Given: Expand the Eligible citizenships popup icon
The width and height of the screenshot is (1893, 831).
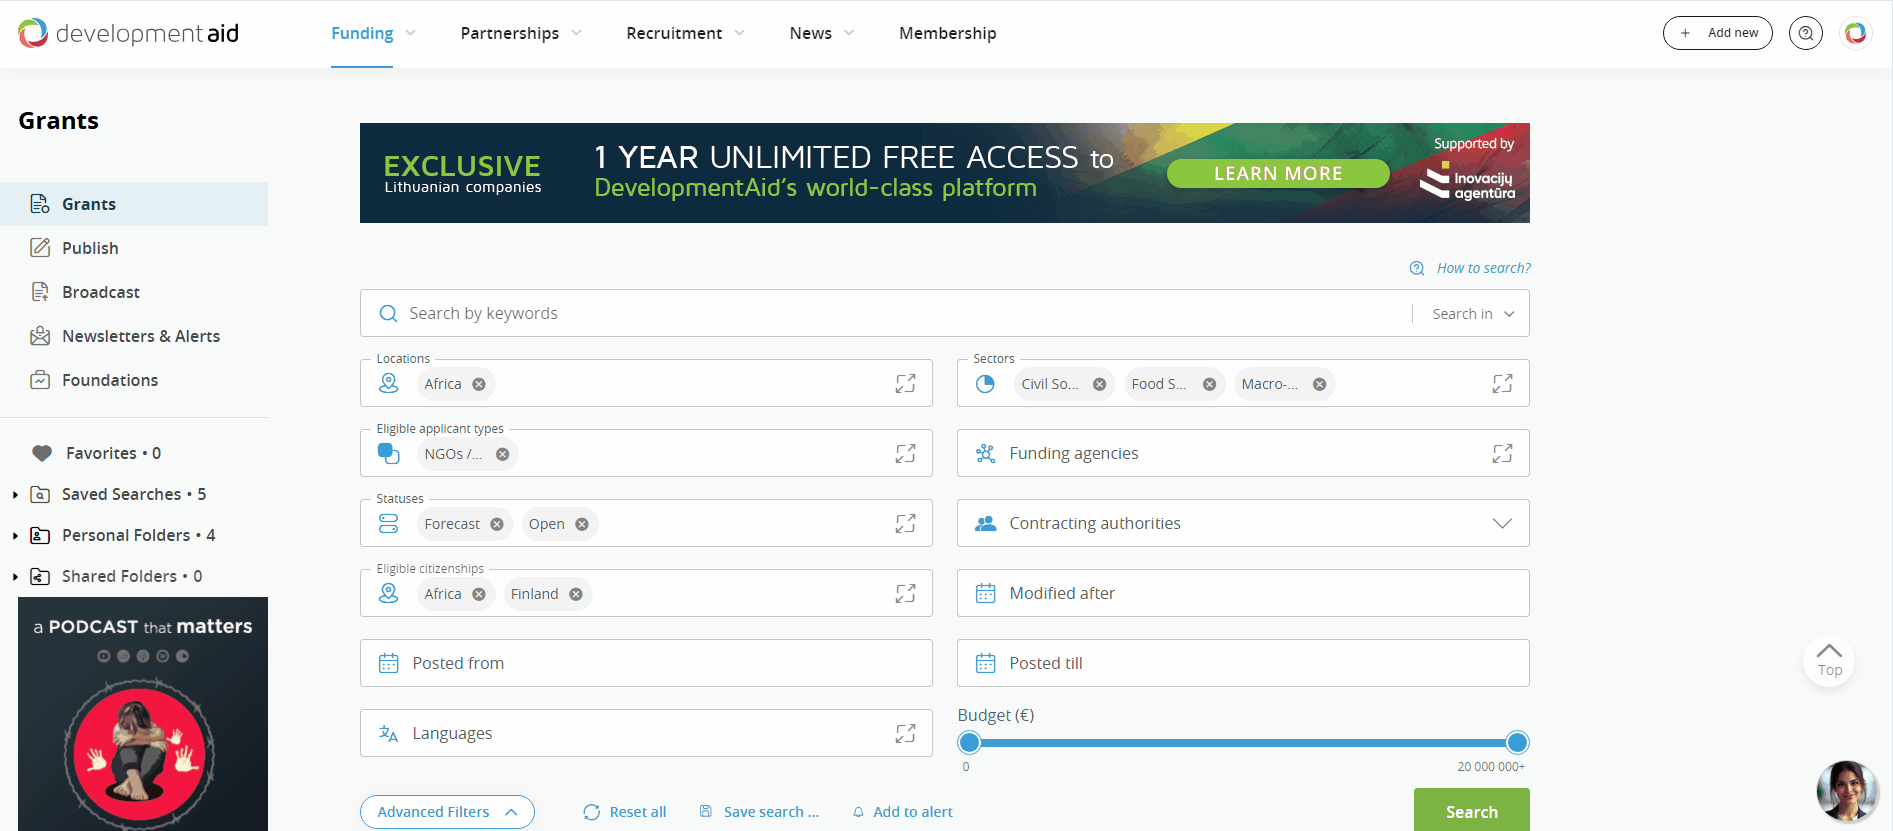Looking at the screenshot, I should (906, 594).
